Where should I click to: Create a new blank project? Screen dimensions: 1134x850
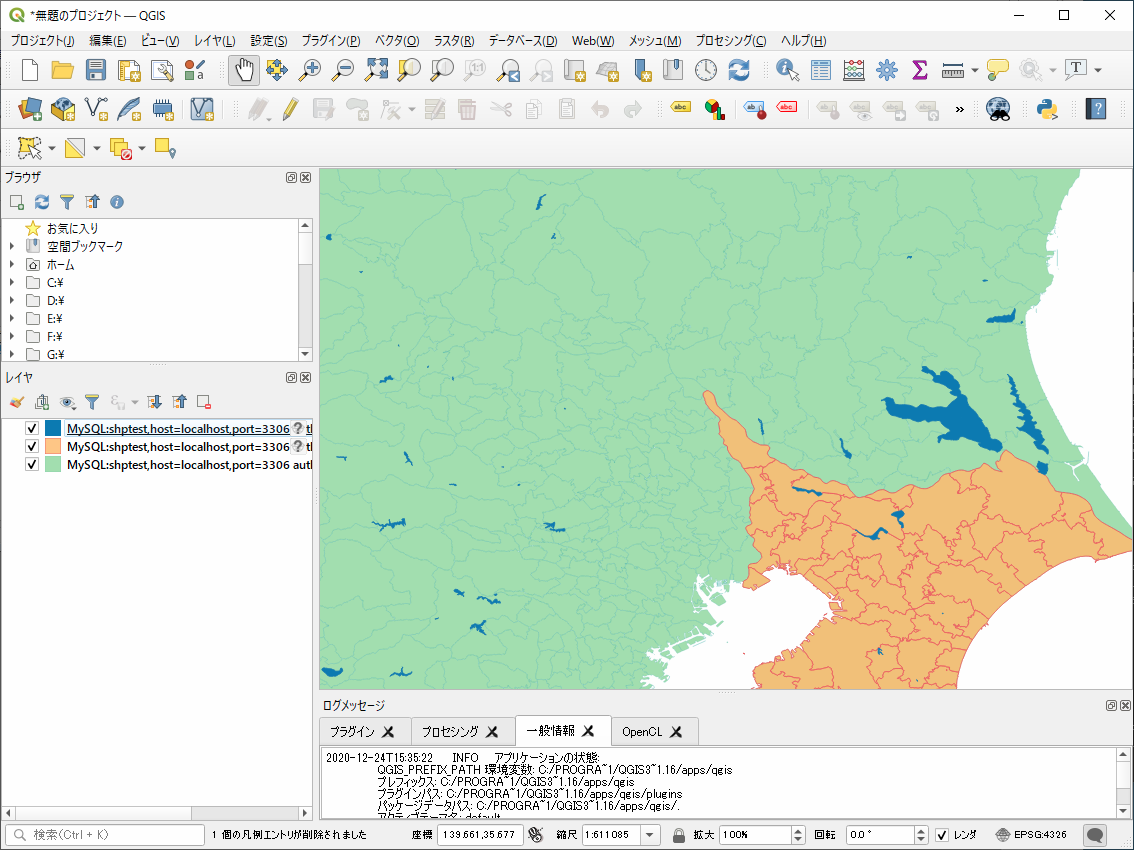click(x=30, y=70)
